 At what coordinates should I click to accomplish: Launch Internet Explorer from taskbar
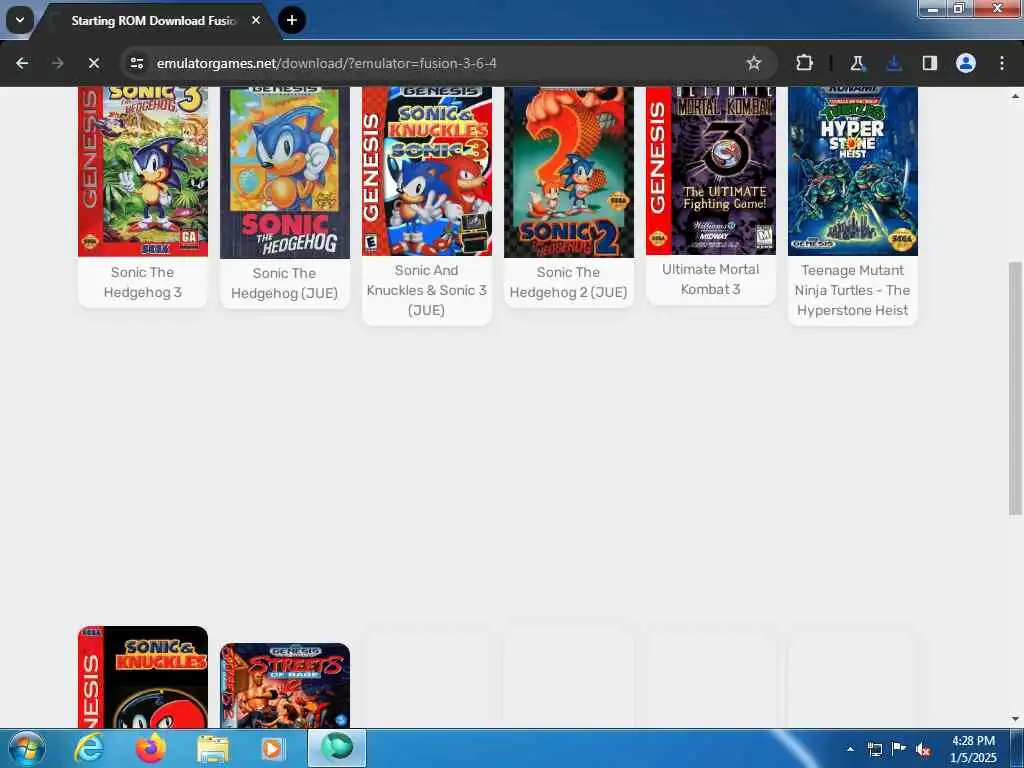click(88, 748)
